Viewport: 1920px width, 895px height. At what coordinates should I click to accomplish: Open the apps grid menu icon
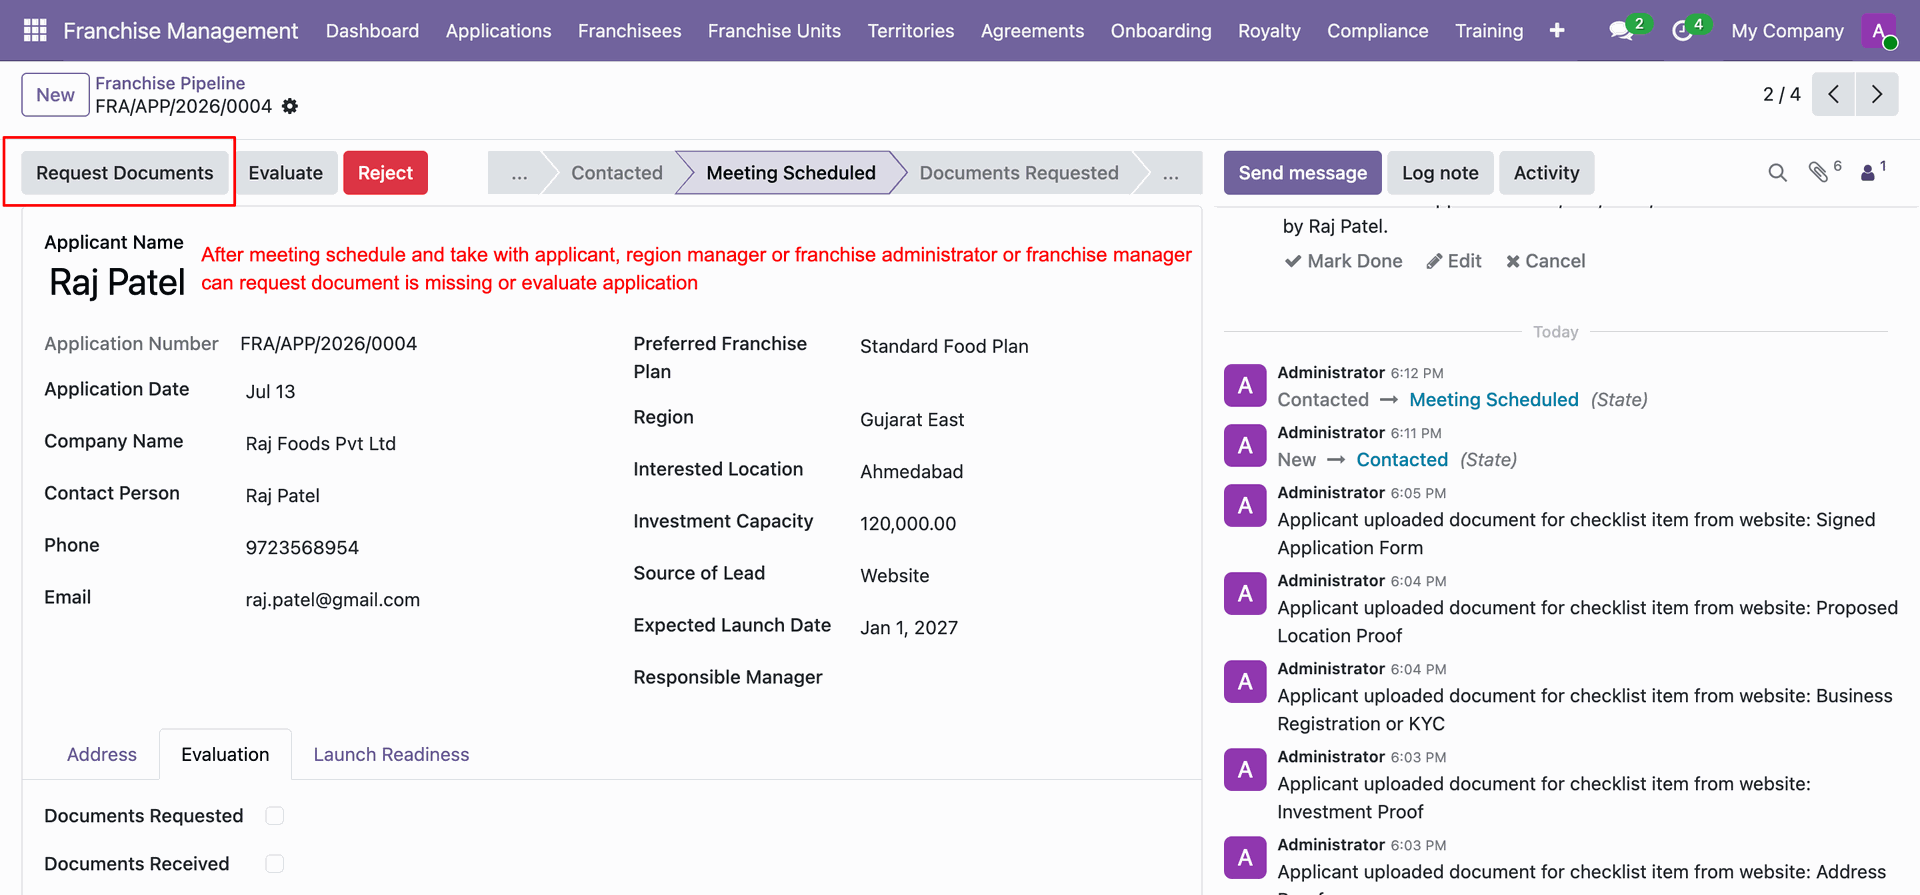pos(35,31)
